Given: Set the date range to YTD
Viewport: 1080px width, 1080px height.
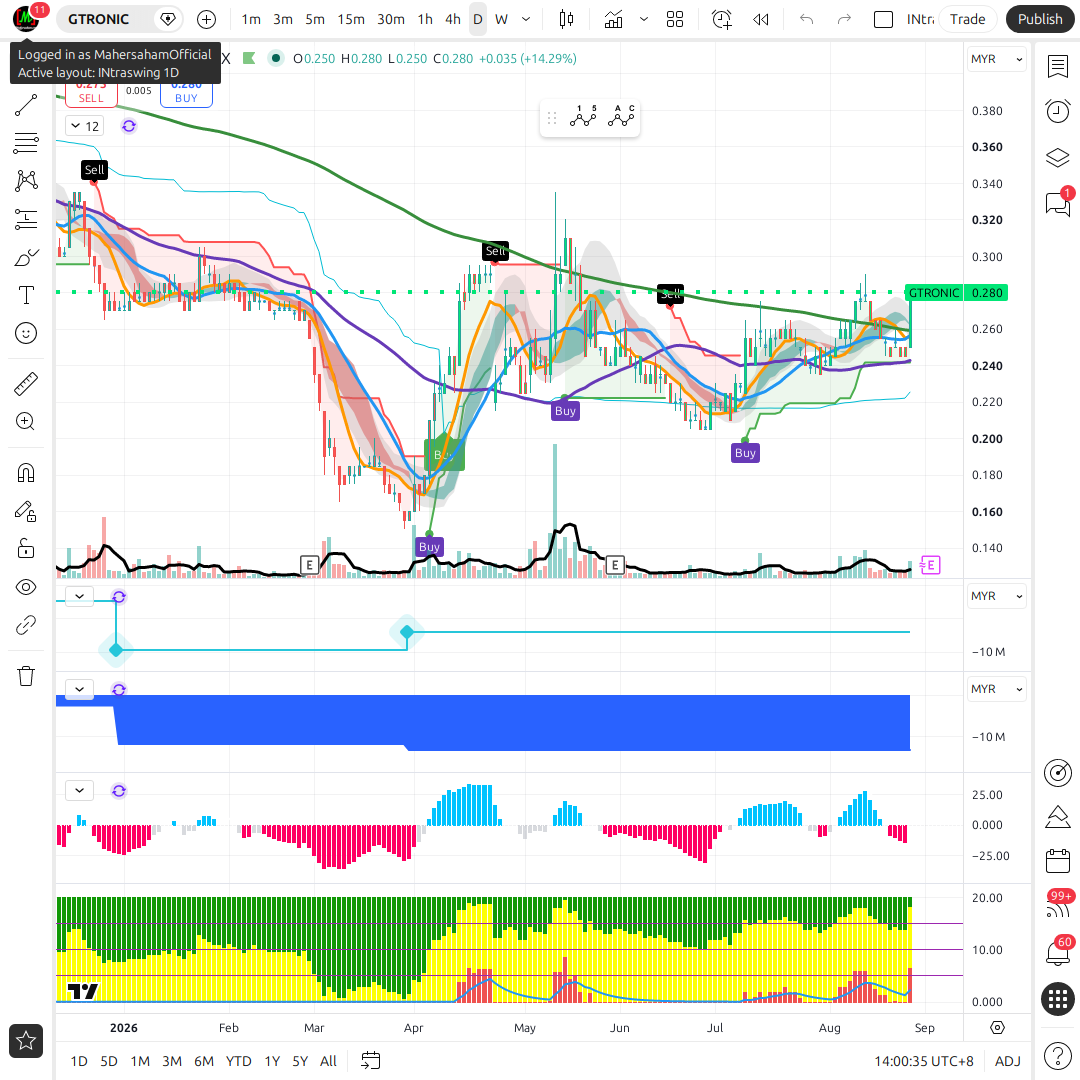Looking at the screenshot, I should pyautogui.click(x=238, y=1061).
